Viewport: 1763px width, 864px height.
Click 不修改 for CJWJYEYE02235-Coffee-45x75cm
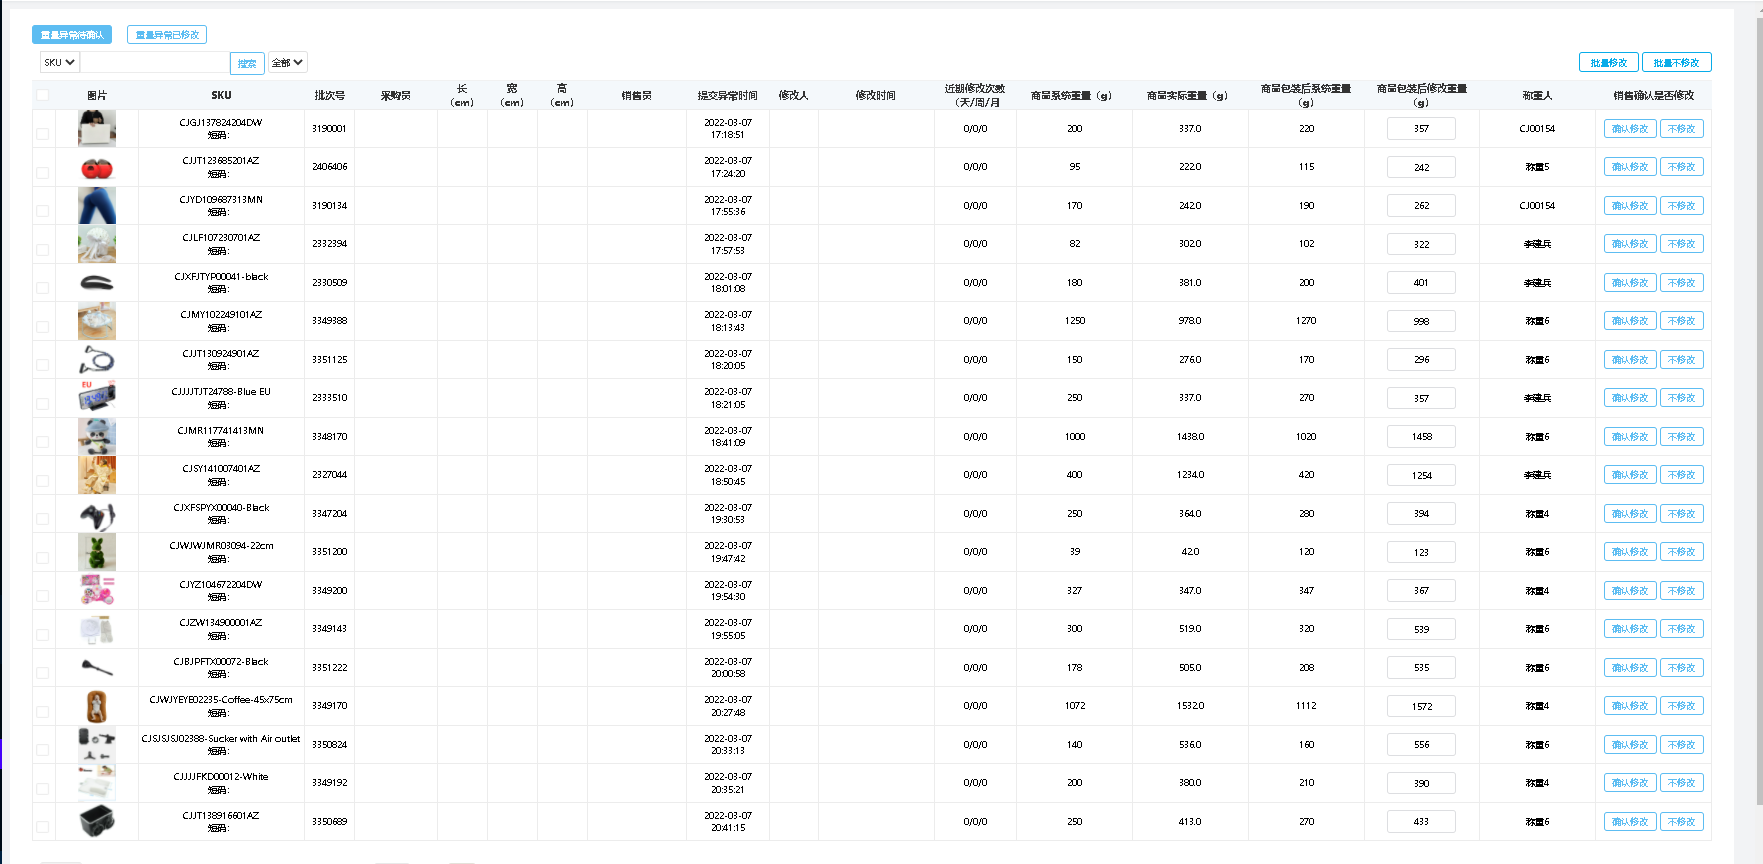coord(1681,706)
